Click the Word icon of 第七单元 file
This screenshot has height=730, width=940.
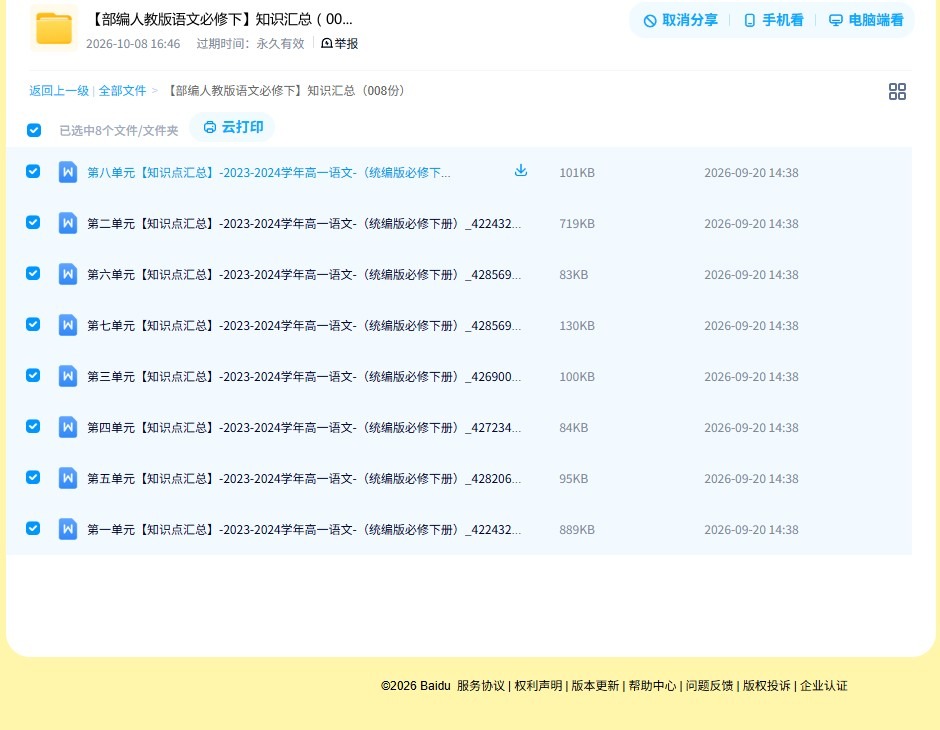click(68, 325)
